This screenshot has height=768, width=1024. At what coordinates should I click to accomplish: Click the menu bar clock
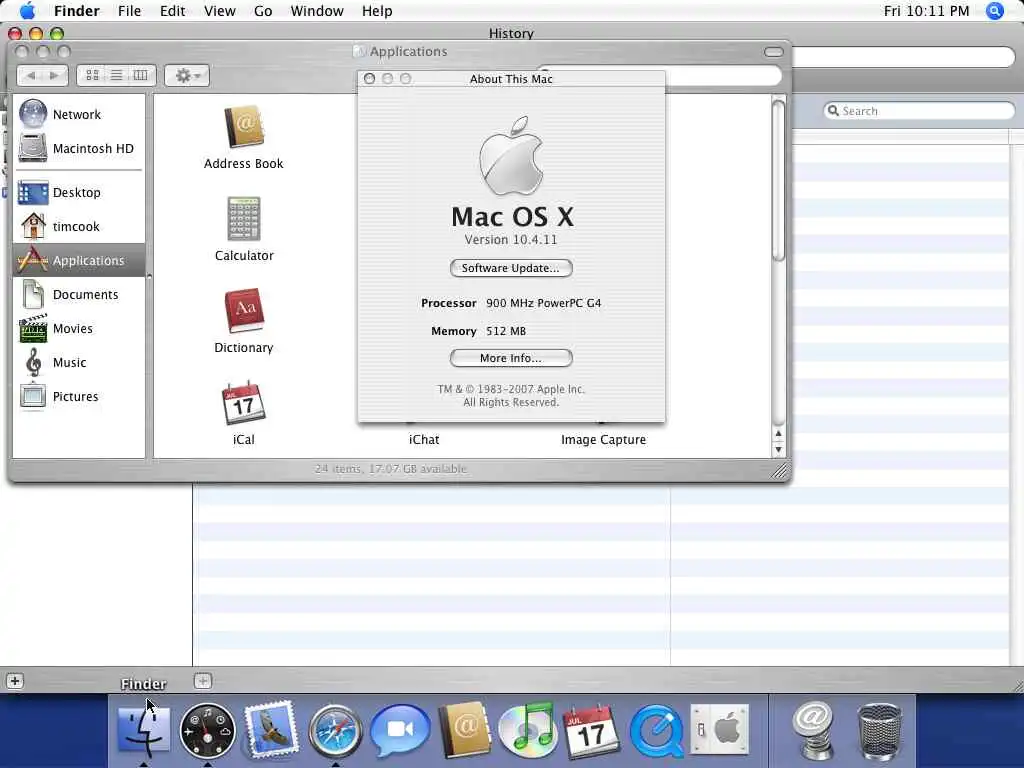click(926, 11)
